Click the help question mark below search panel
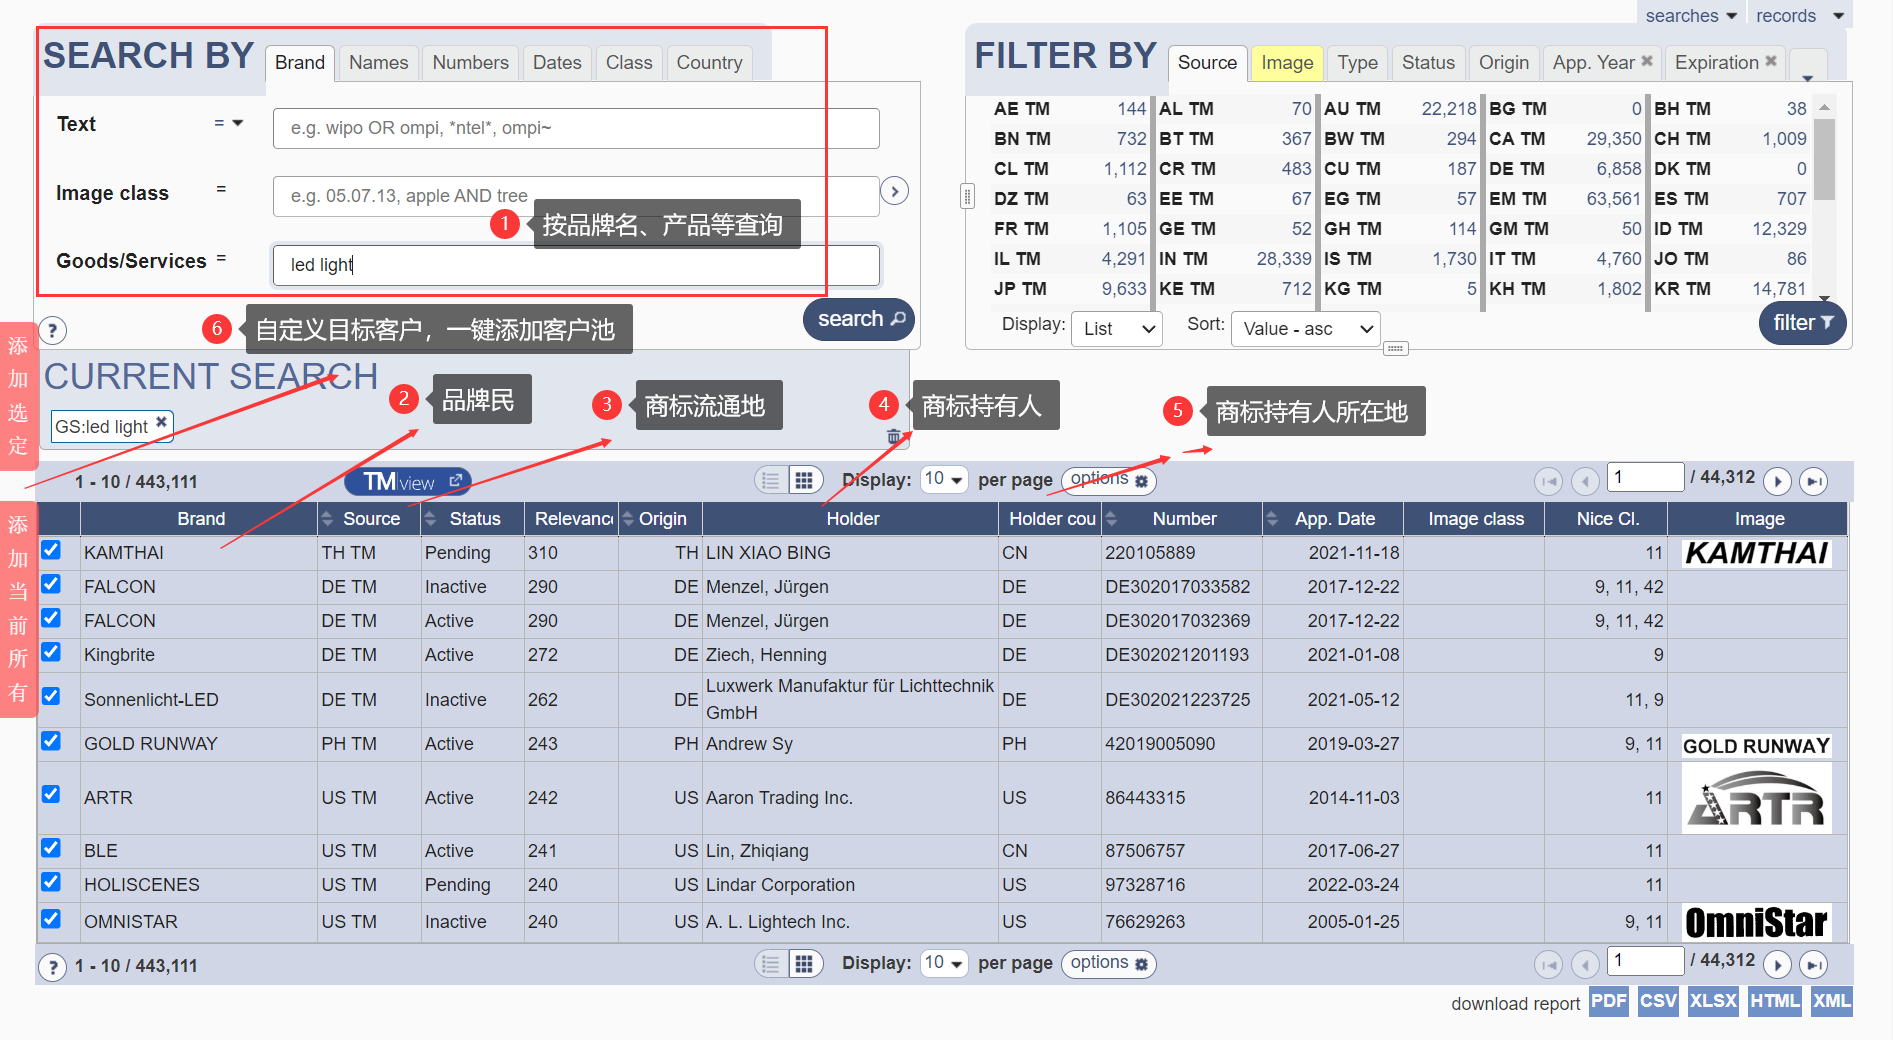1893x1040 pixels. (x=52, y=330)
